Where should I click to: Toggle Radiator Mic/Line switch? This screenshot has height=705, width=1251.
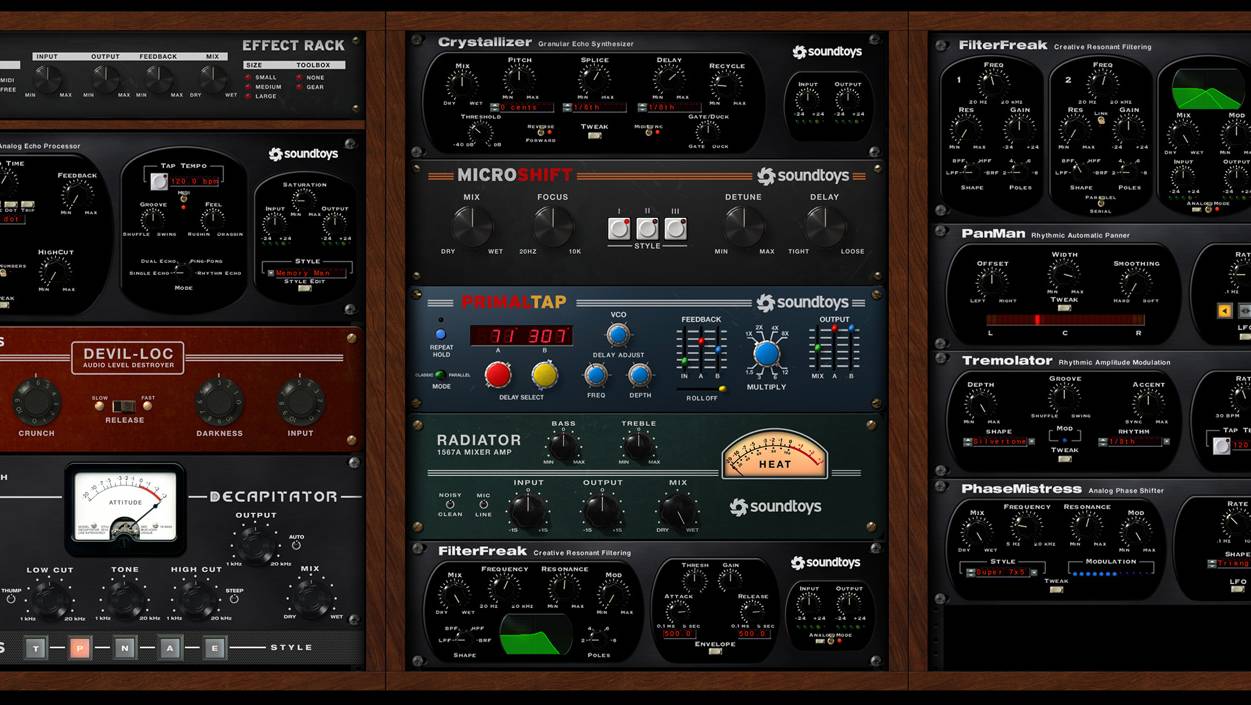(x=485, y=504)
